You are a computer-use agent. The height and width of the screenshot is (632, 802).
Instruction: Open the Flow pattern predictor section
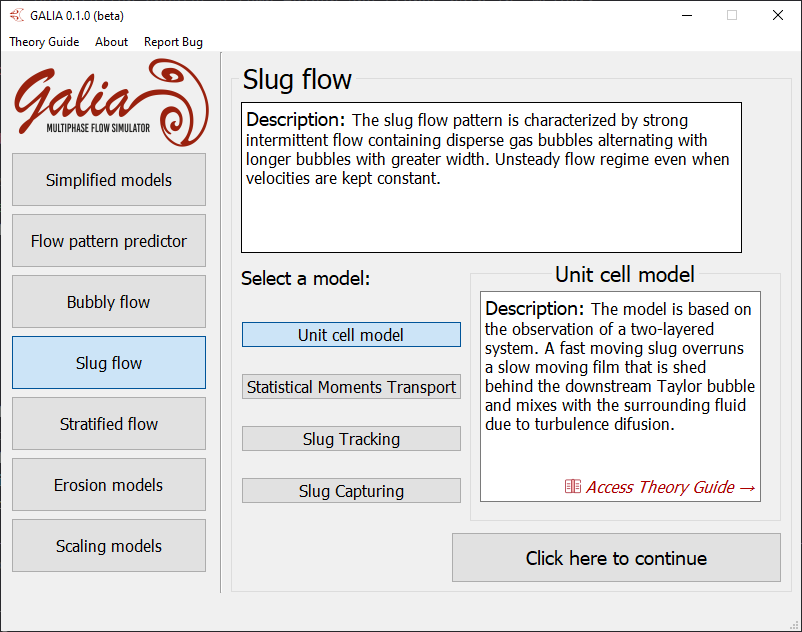click(109, 241)
